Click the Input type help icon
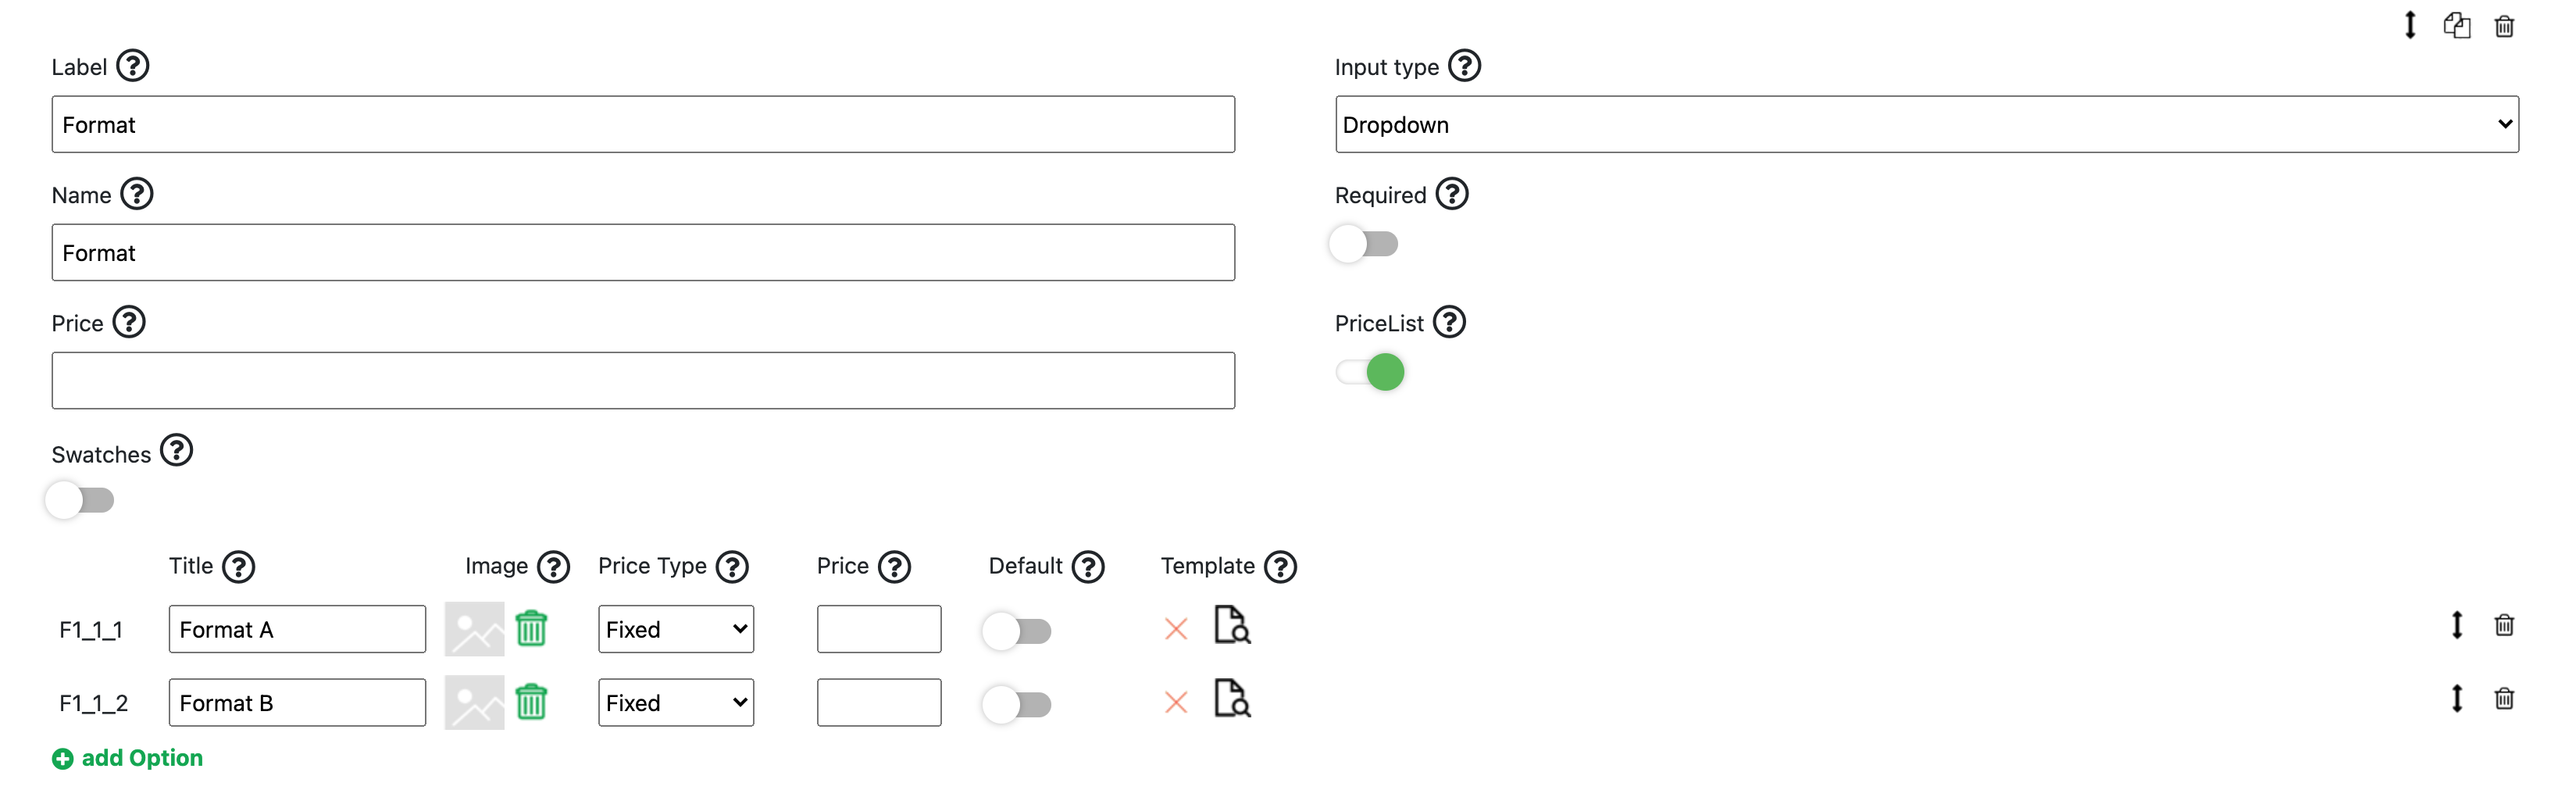Viewport: 2576px width, 808px height. tap(1464, 66)
